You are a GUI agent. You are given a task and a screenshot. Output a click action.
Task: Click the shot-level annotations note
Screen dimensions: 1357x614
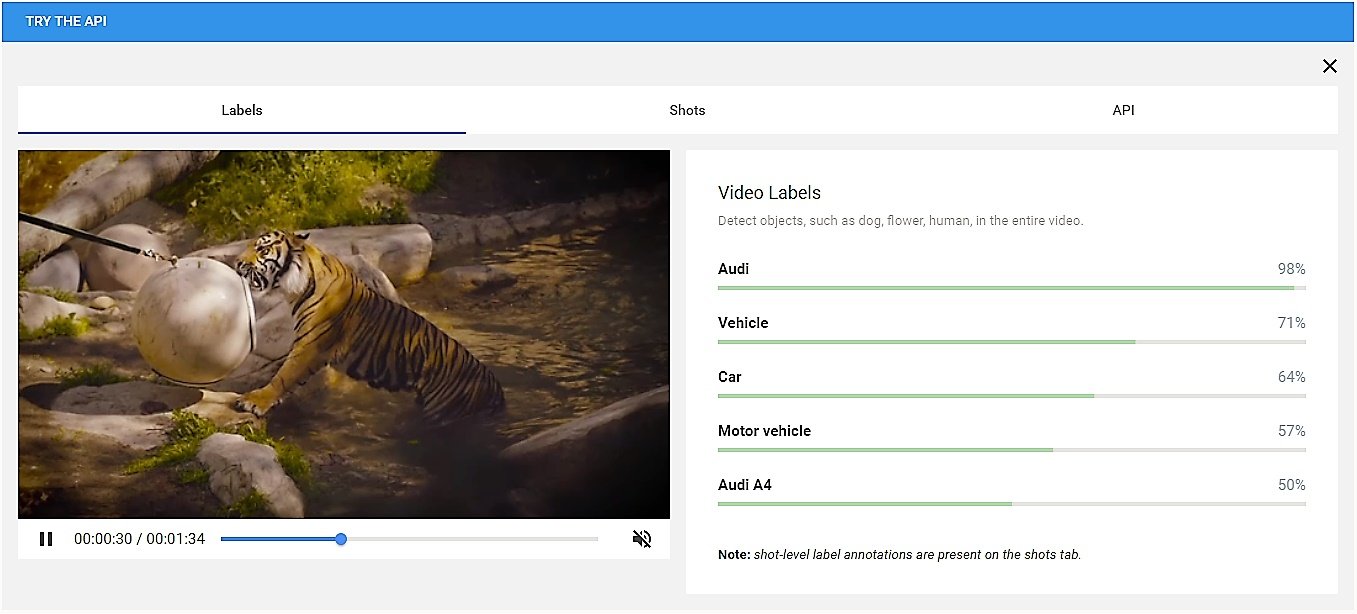pyautogui.click(x=899, y=554)
